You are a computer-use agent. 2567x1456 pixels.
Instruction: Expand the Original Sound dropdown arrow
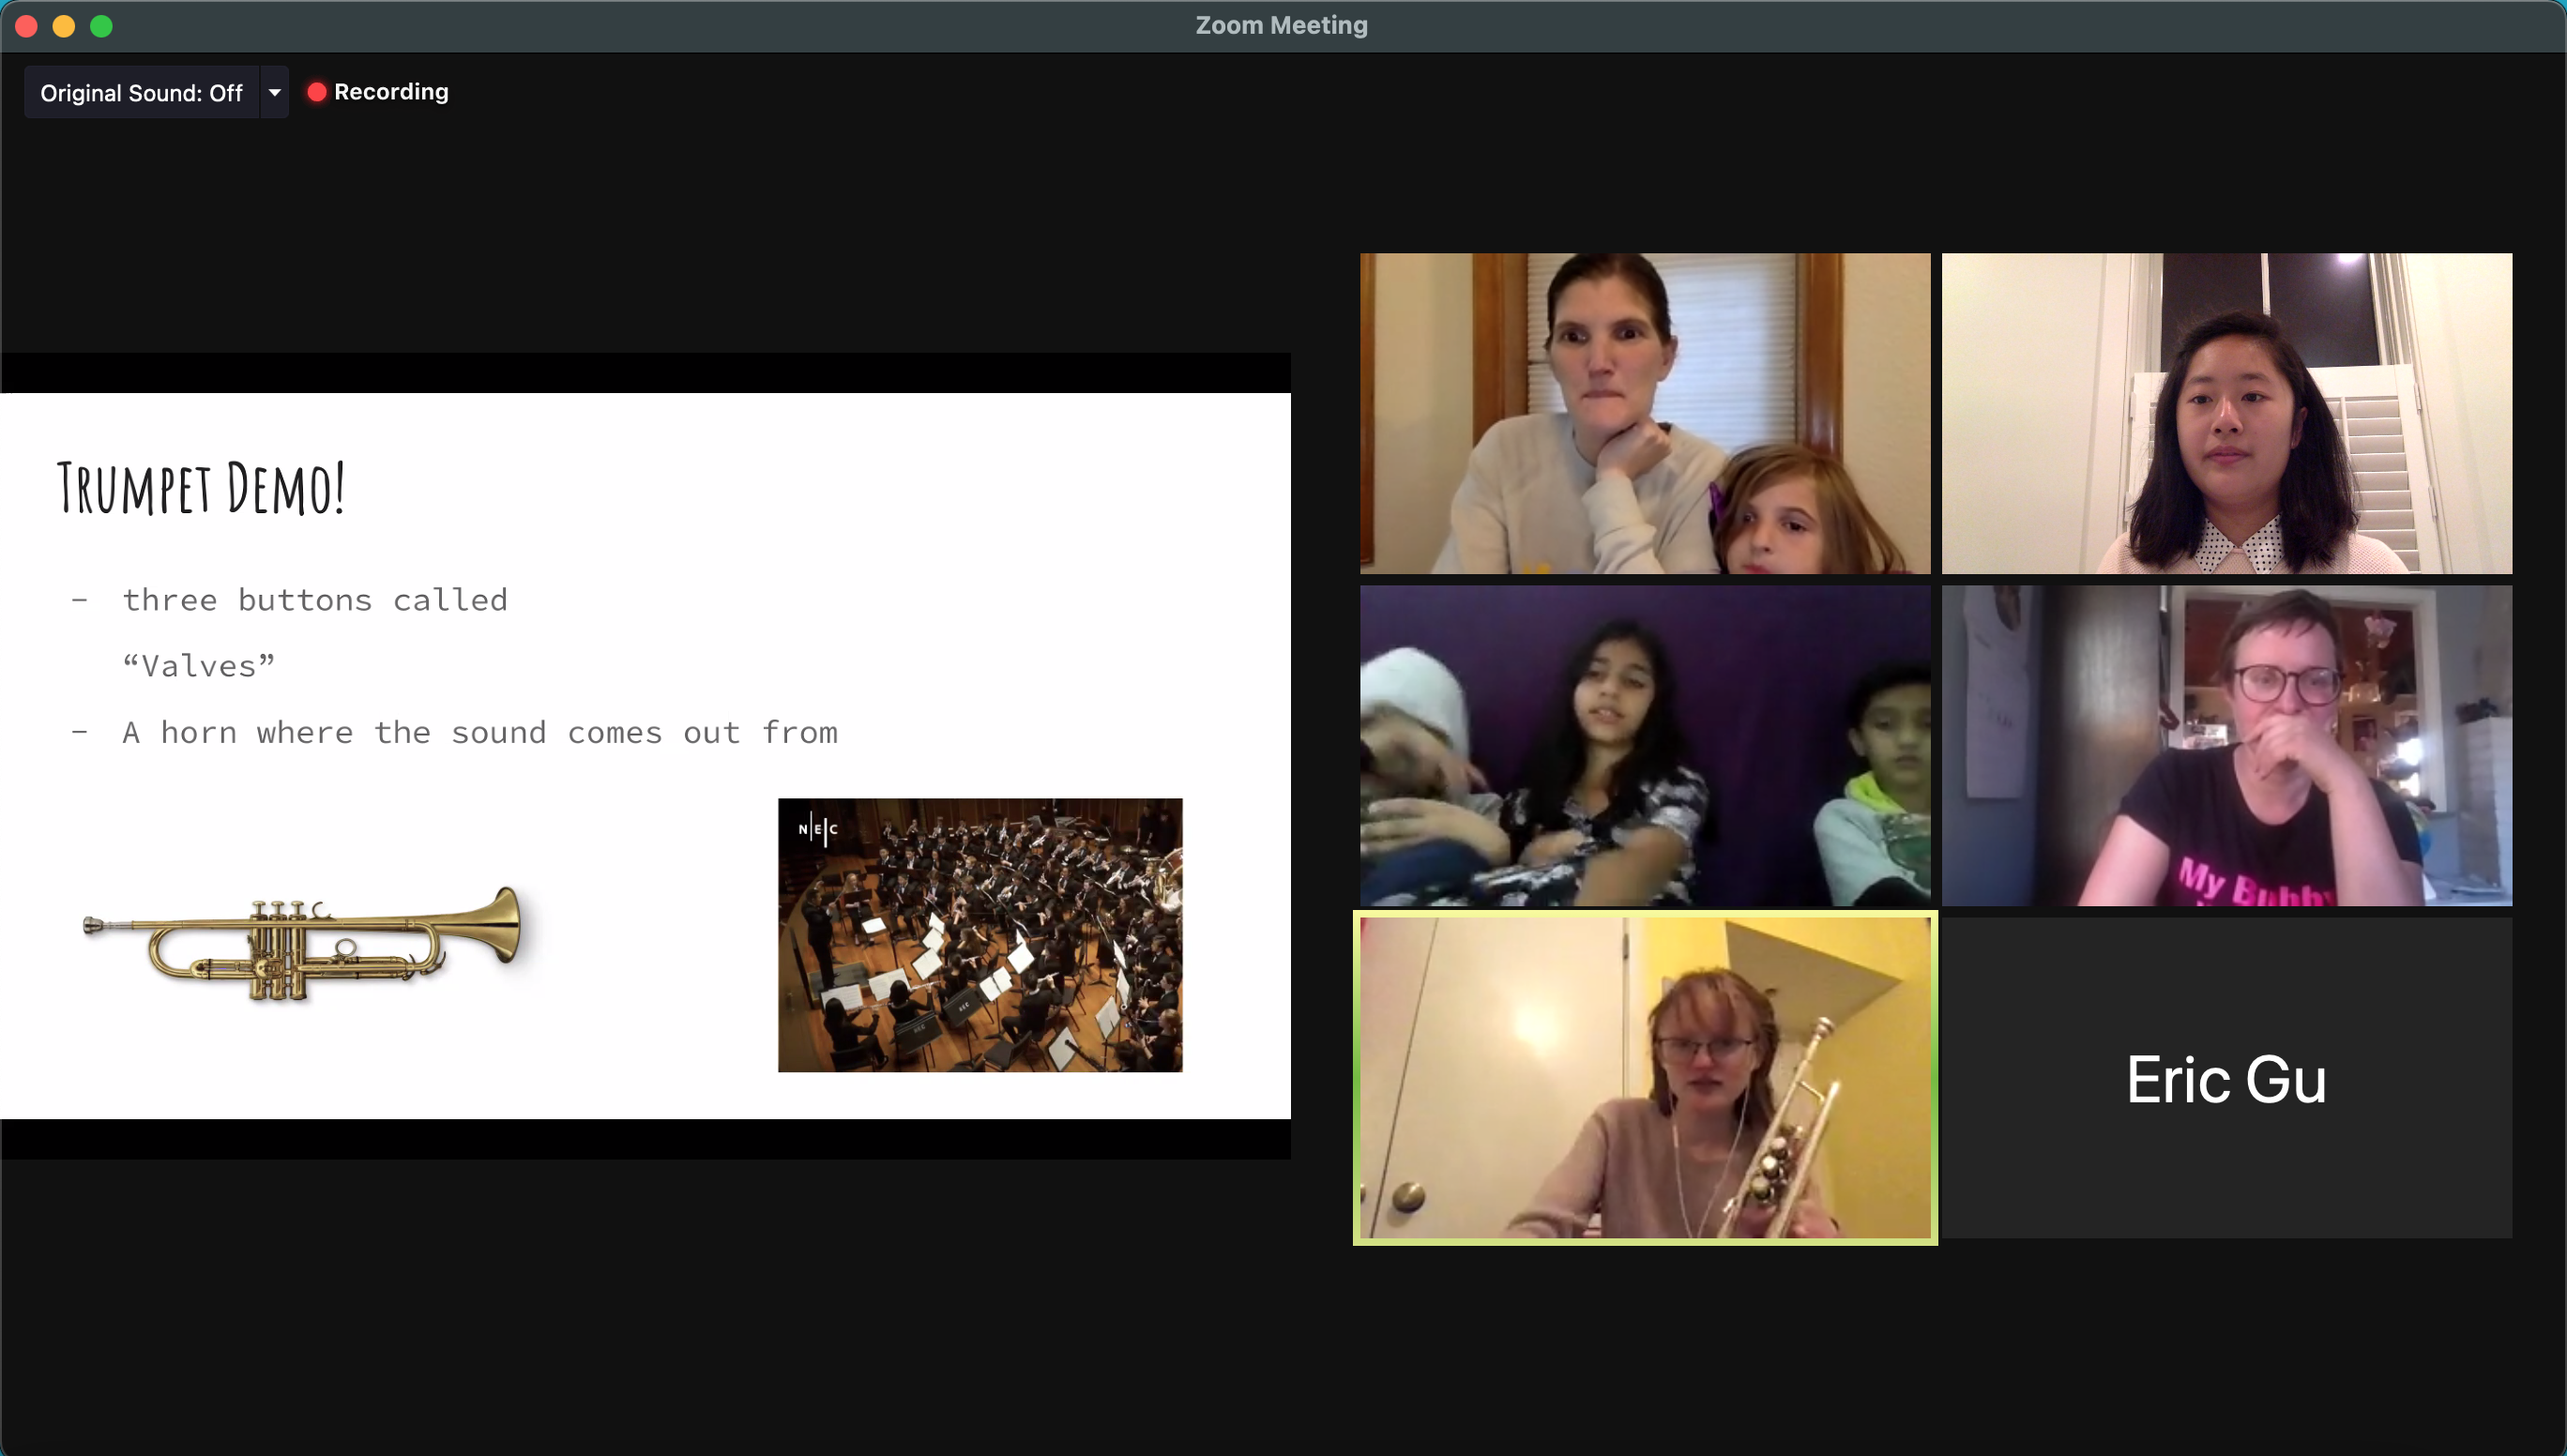[274, 93]
